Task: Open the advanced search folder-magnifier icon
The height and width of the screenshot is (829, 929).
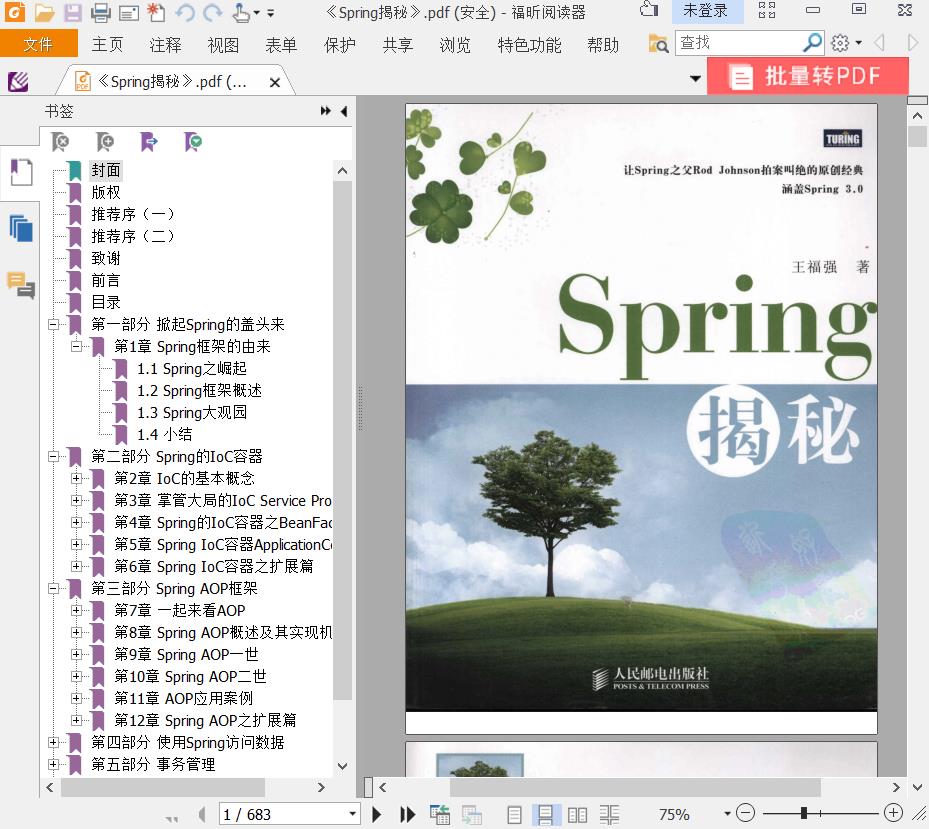Action: [658, 44]
